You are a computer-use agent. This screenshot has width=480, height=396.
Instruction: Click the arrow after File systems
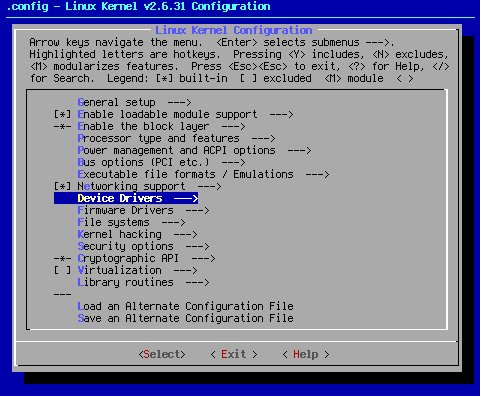point(173,222)
